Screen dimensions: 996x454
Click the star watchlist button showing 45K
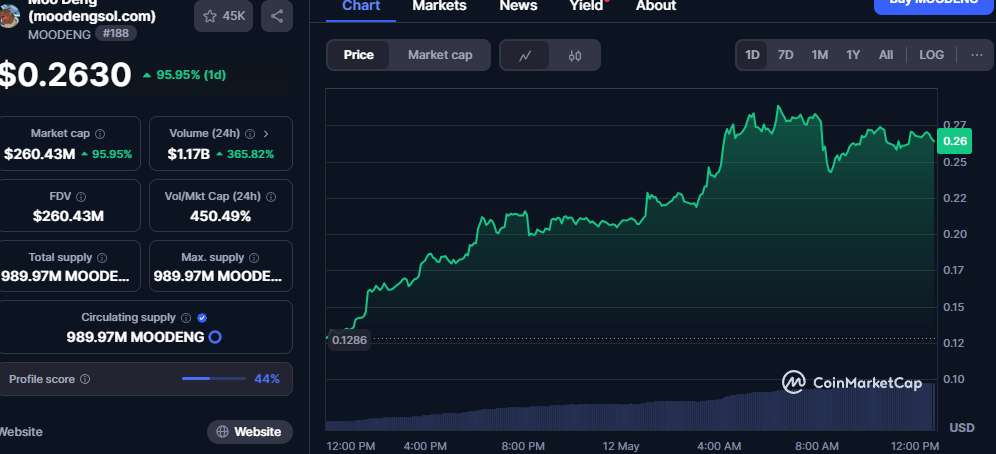point(223,17)
